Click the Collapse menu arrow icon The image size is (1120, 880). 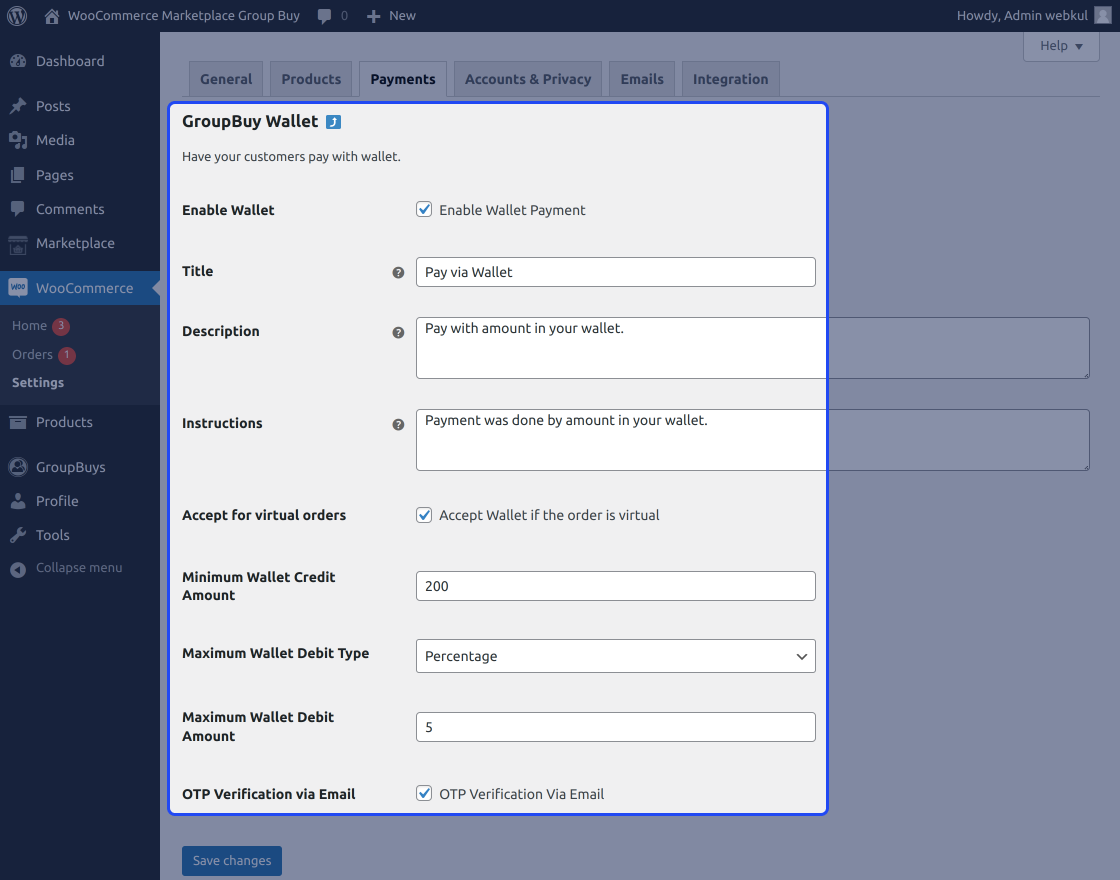tap(18, 569)
